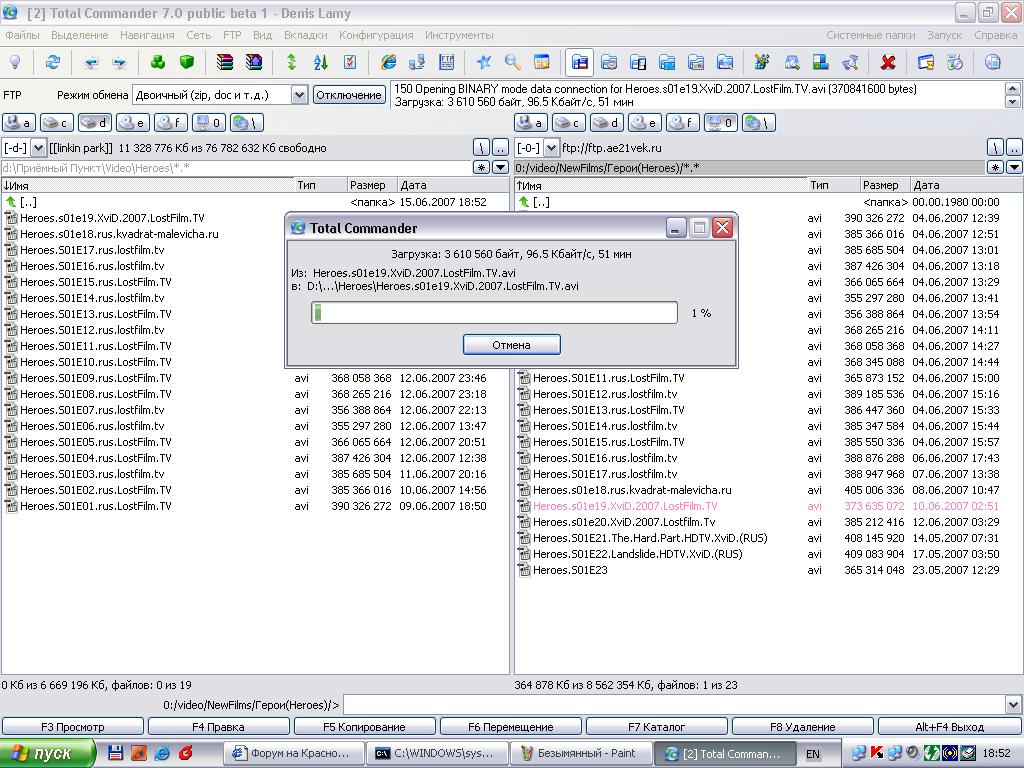Click the light bulb toolbar icon

click(x=15, y=62)
